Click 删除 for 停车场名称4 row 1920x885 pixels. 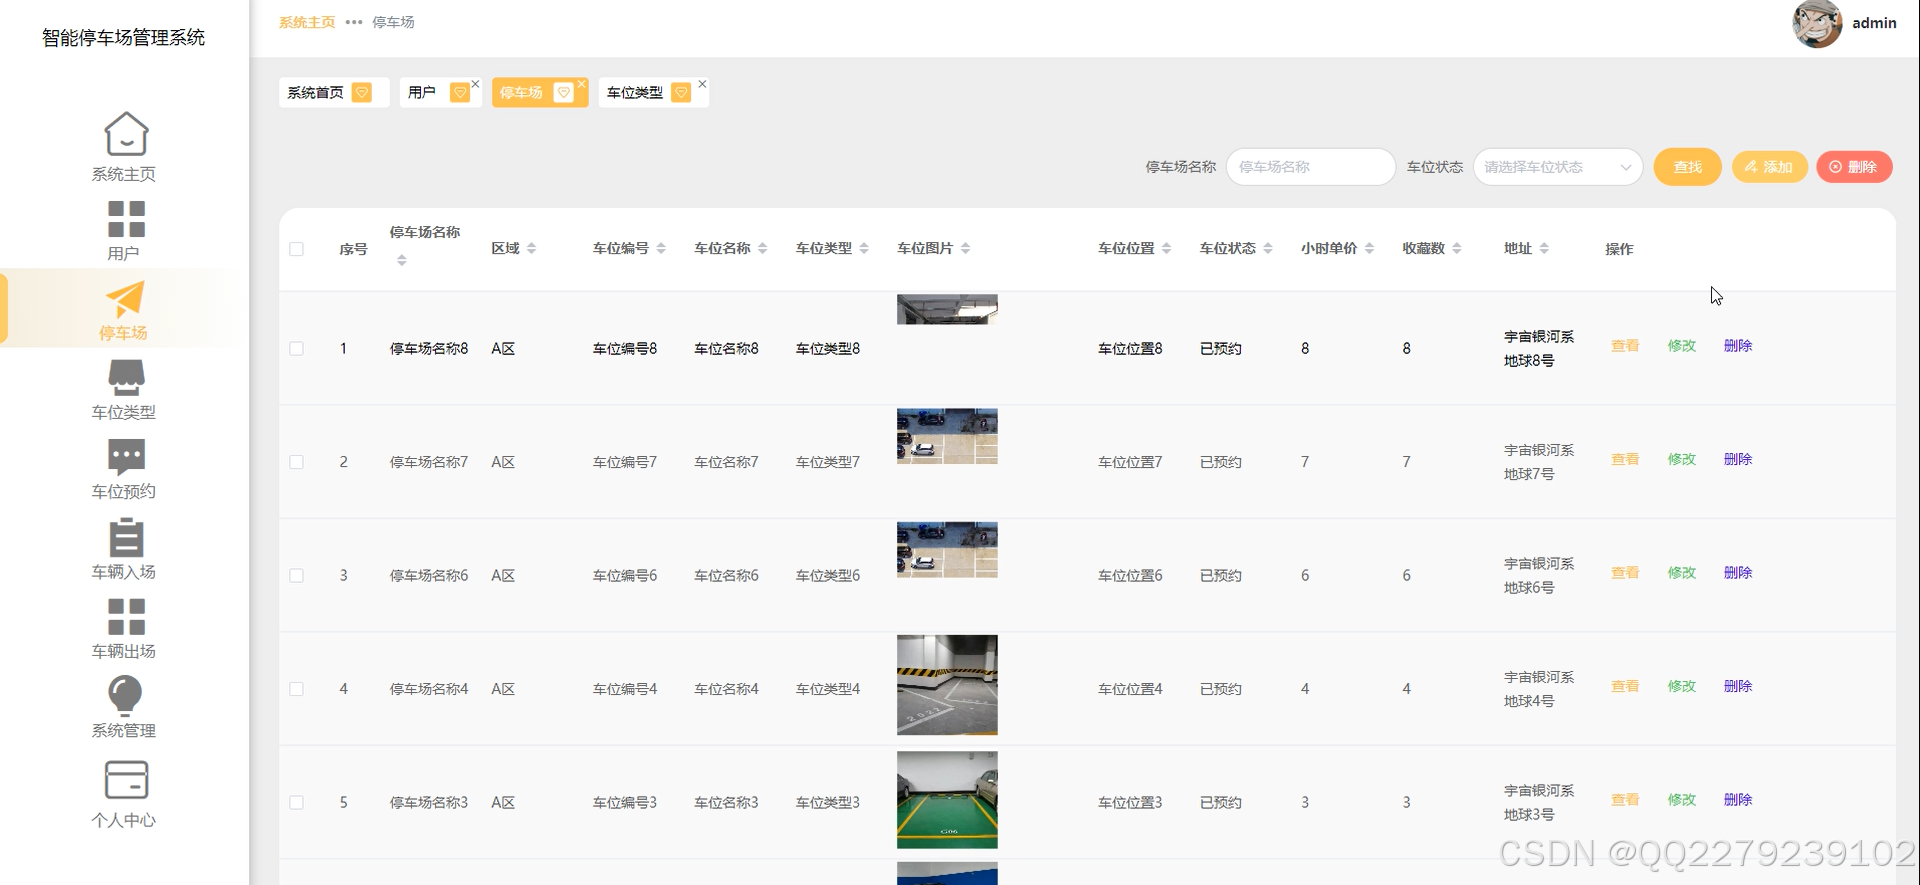(x=1738, y=686)
